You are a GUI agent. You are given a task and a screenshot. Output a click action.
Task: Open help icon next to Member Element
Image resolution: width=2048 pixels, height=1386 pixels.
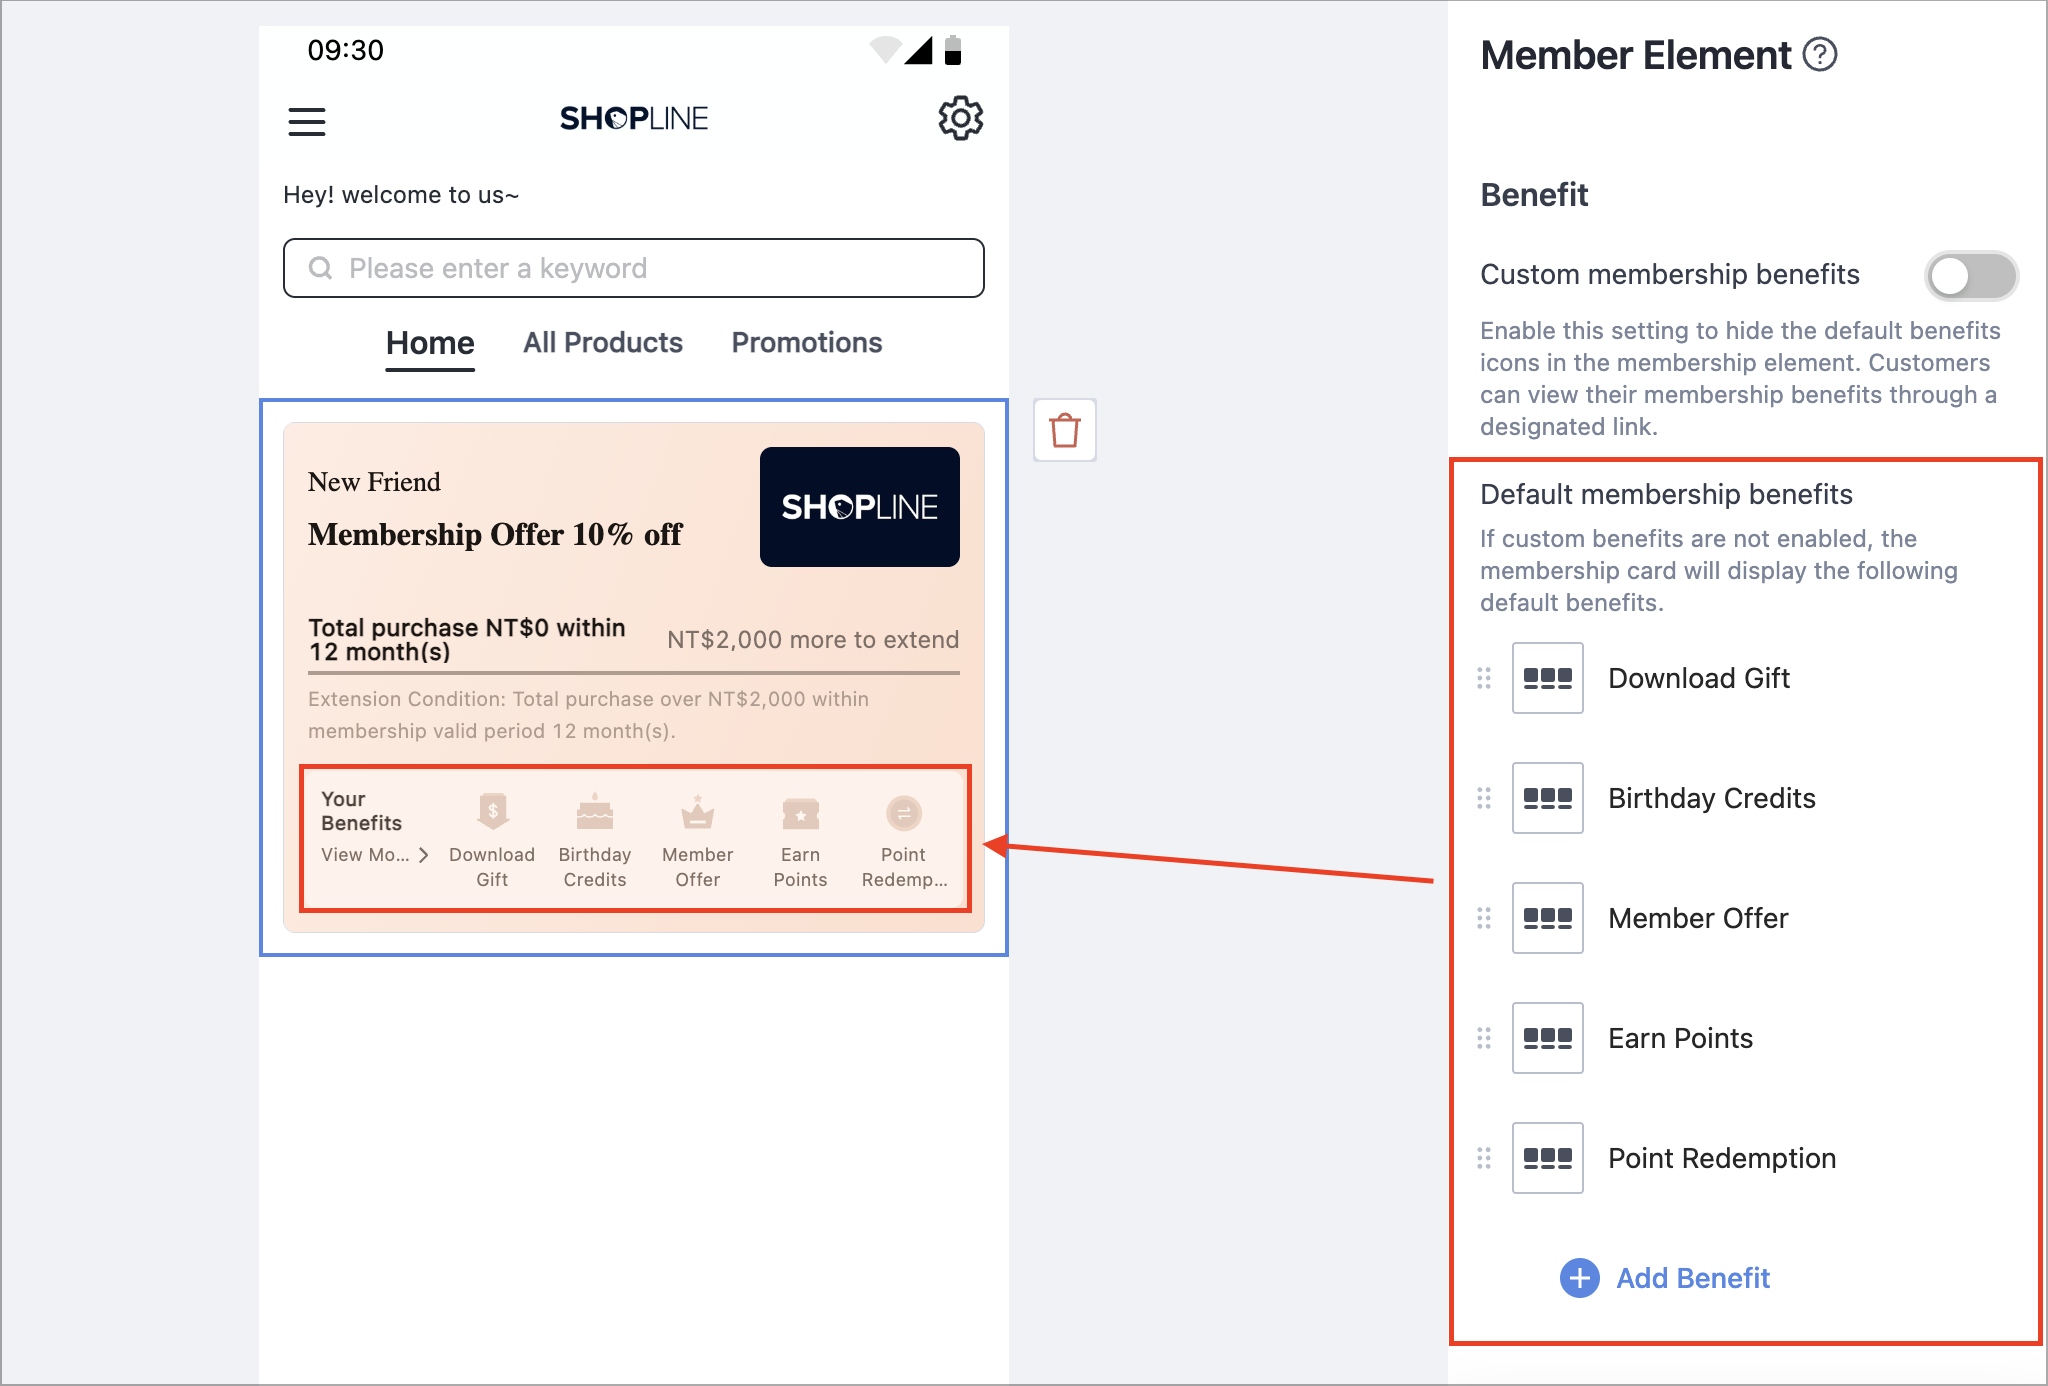[x=1820, y=55]
